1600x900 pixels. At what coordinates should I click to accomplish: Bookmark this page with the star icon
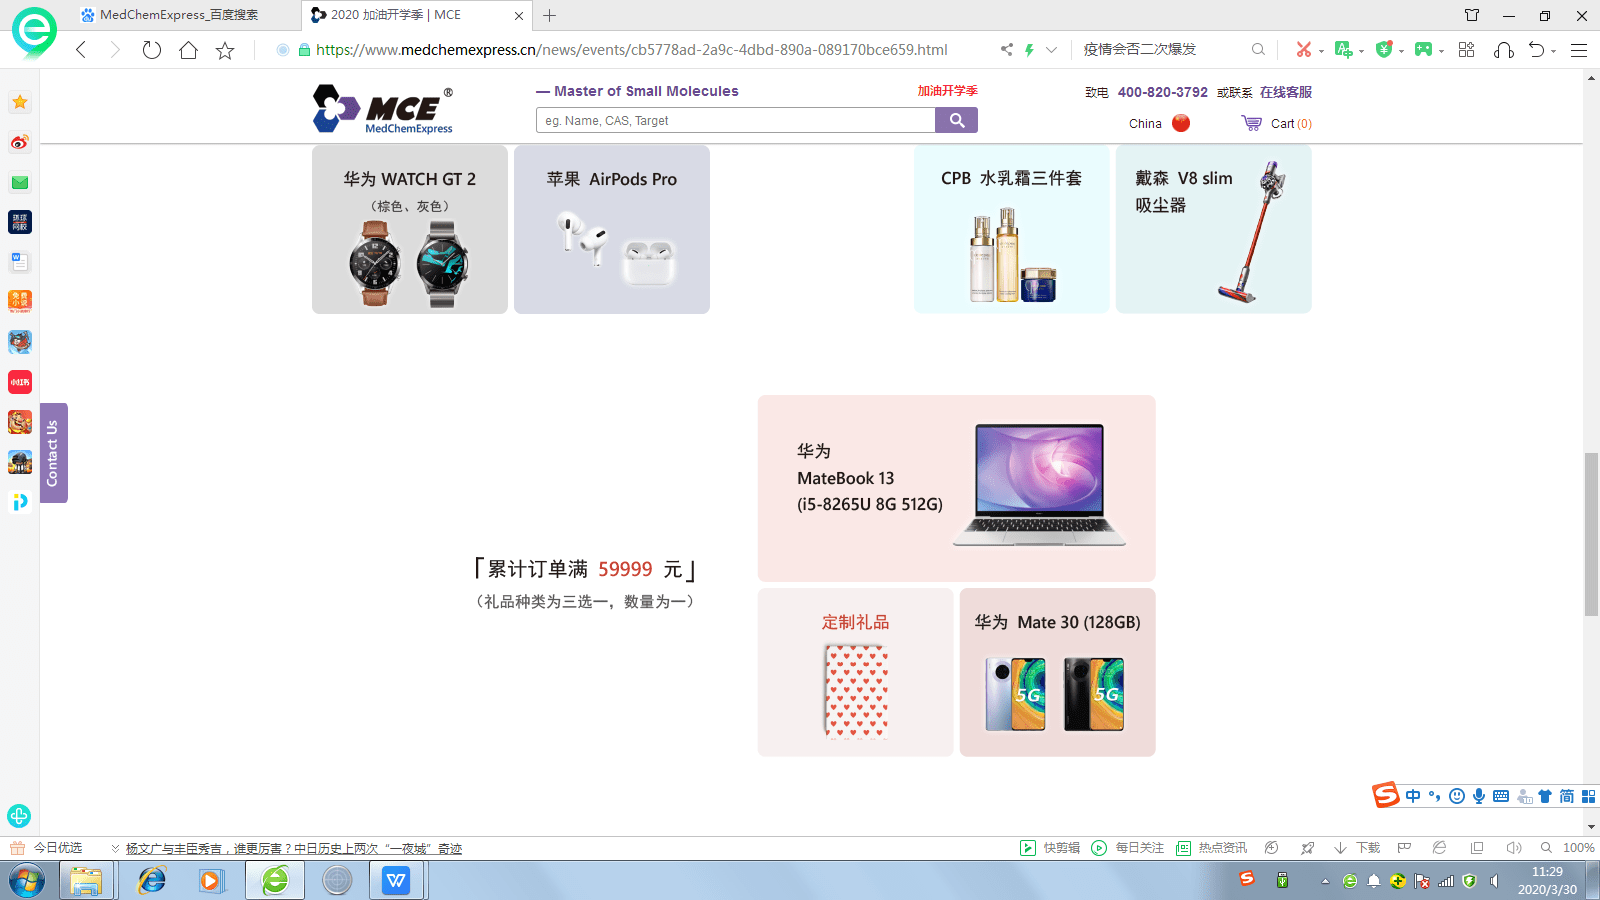[225, 50]
